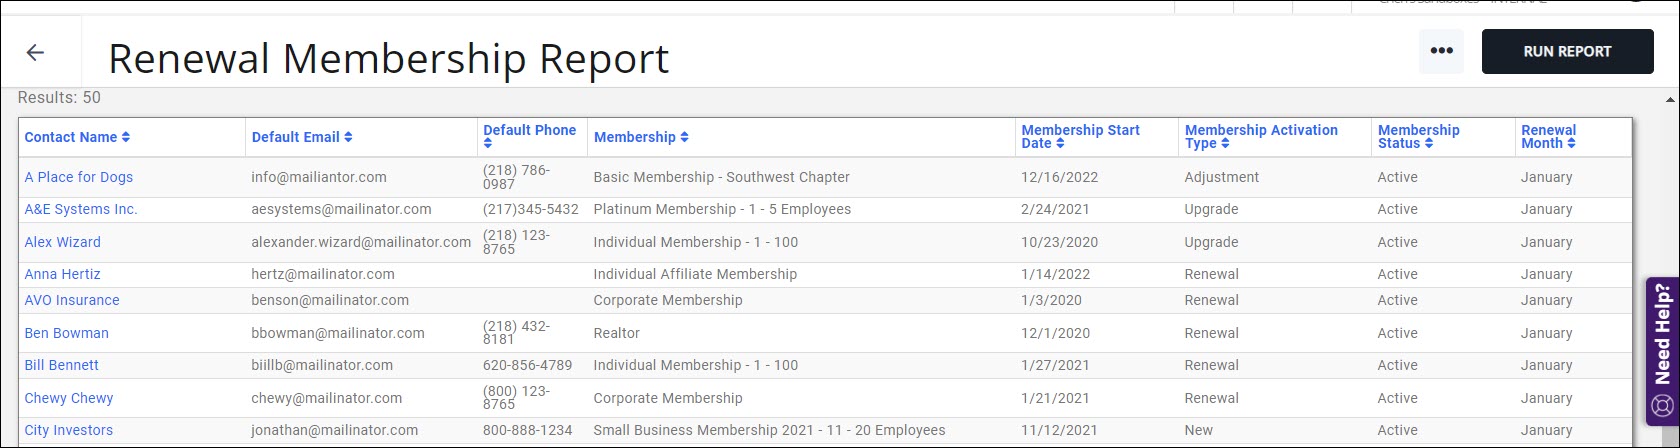Open the A&E Systems Inc. contact
Screen dimensions: 1680x448
point(81,209)
